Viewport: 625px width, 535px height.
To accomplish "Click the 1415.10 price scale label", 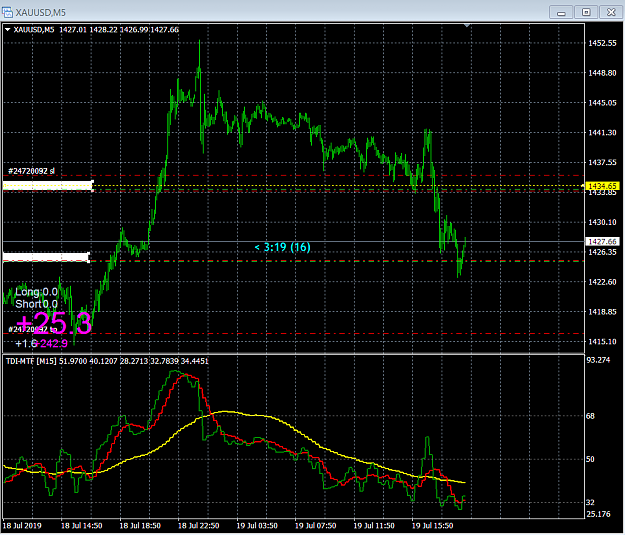I will (x=602, y=342).
